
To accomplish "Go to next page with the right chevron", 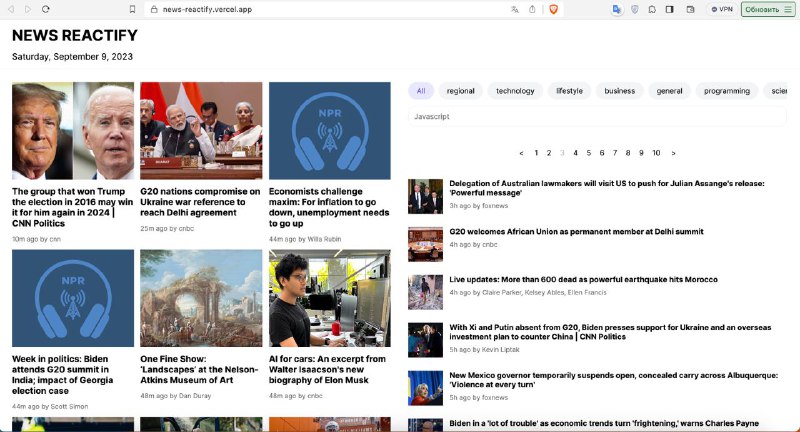I will [673, 153].
